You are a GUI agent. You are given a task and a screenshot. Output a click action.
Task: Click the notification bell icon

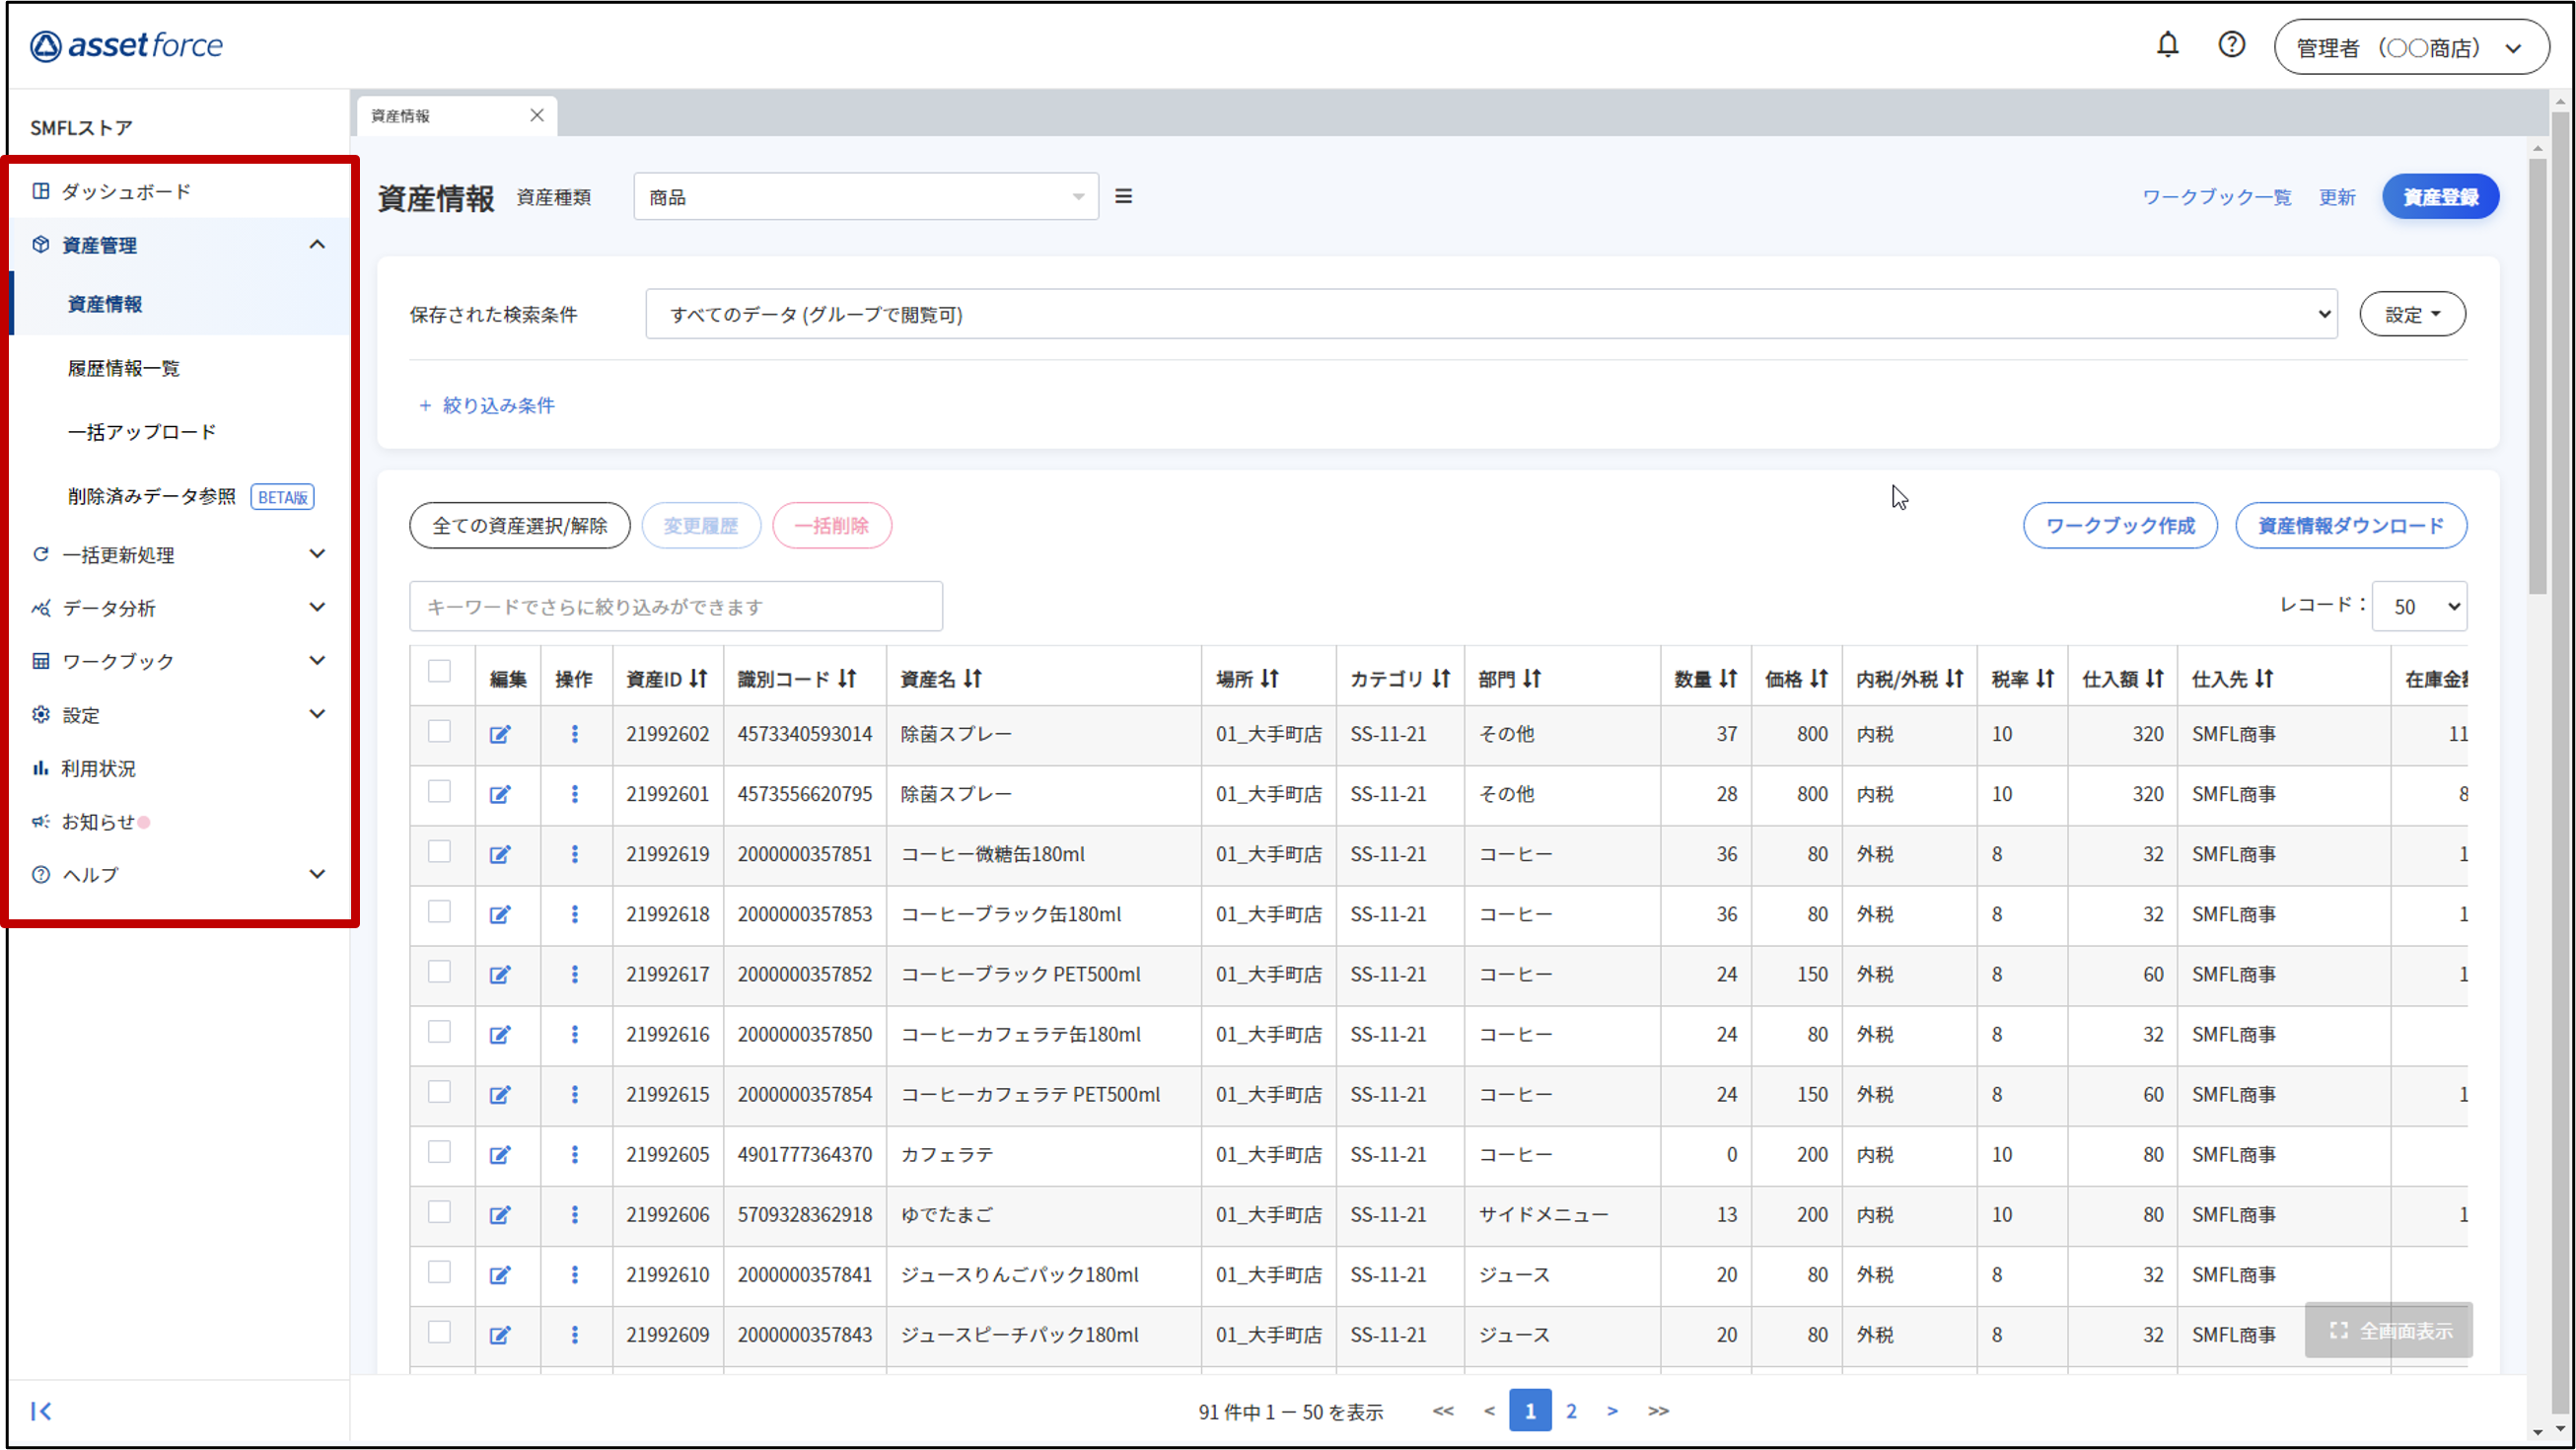coord(2167,45)
